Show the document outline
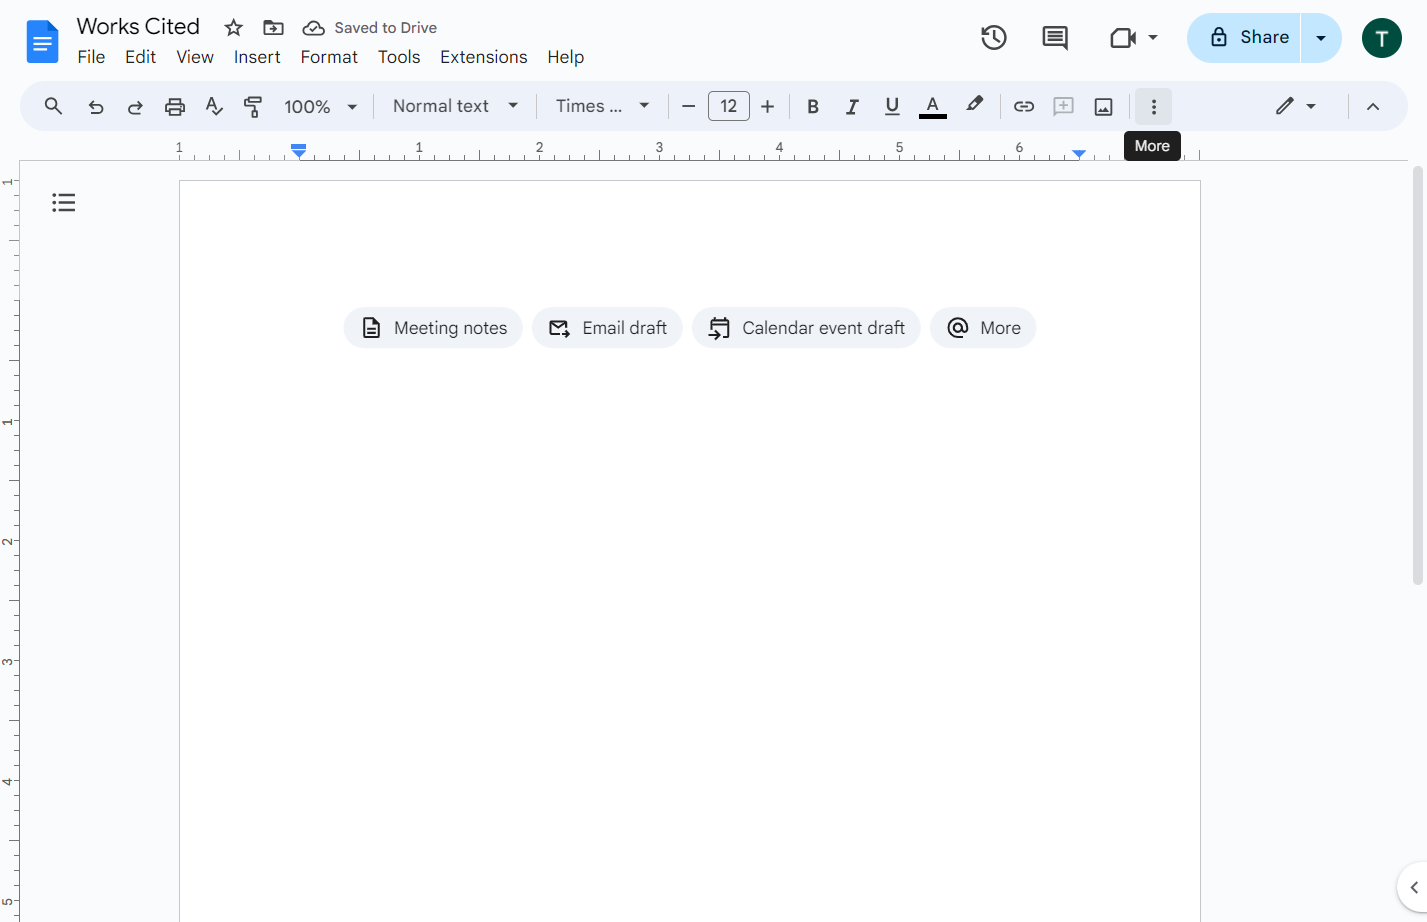This screenshot has width=1427, height=922. coord(64,203)
